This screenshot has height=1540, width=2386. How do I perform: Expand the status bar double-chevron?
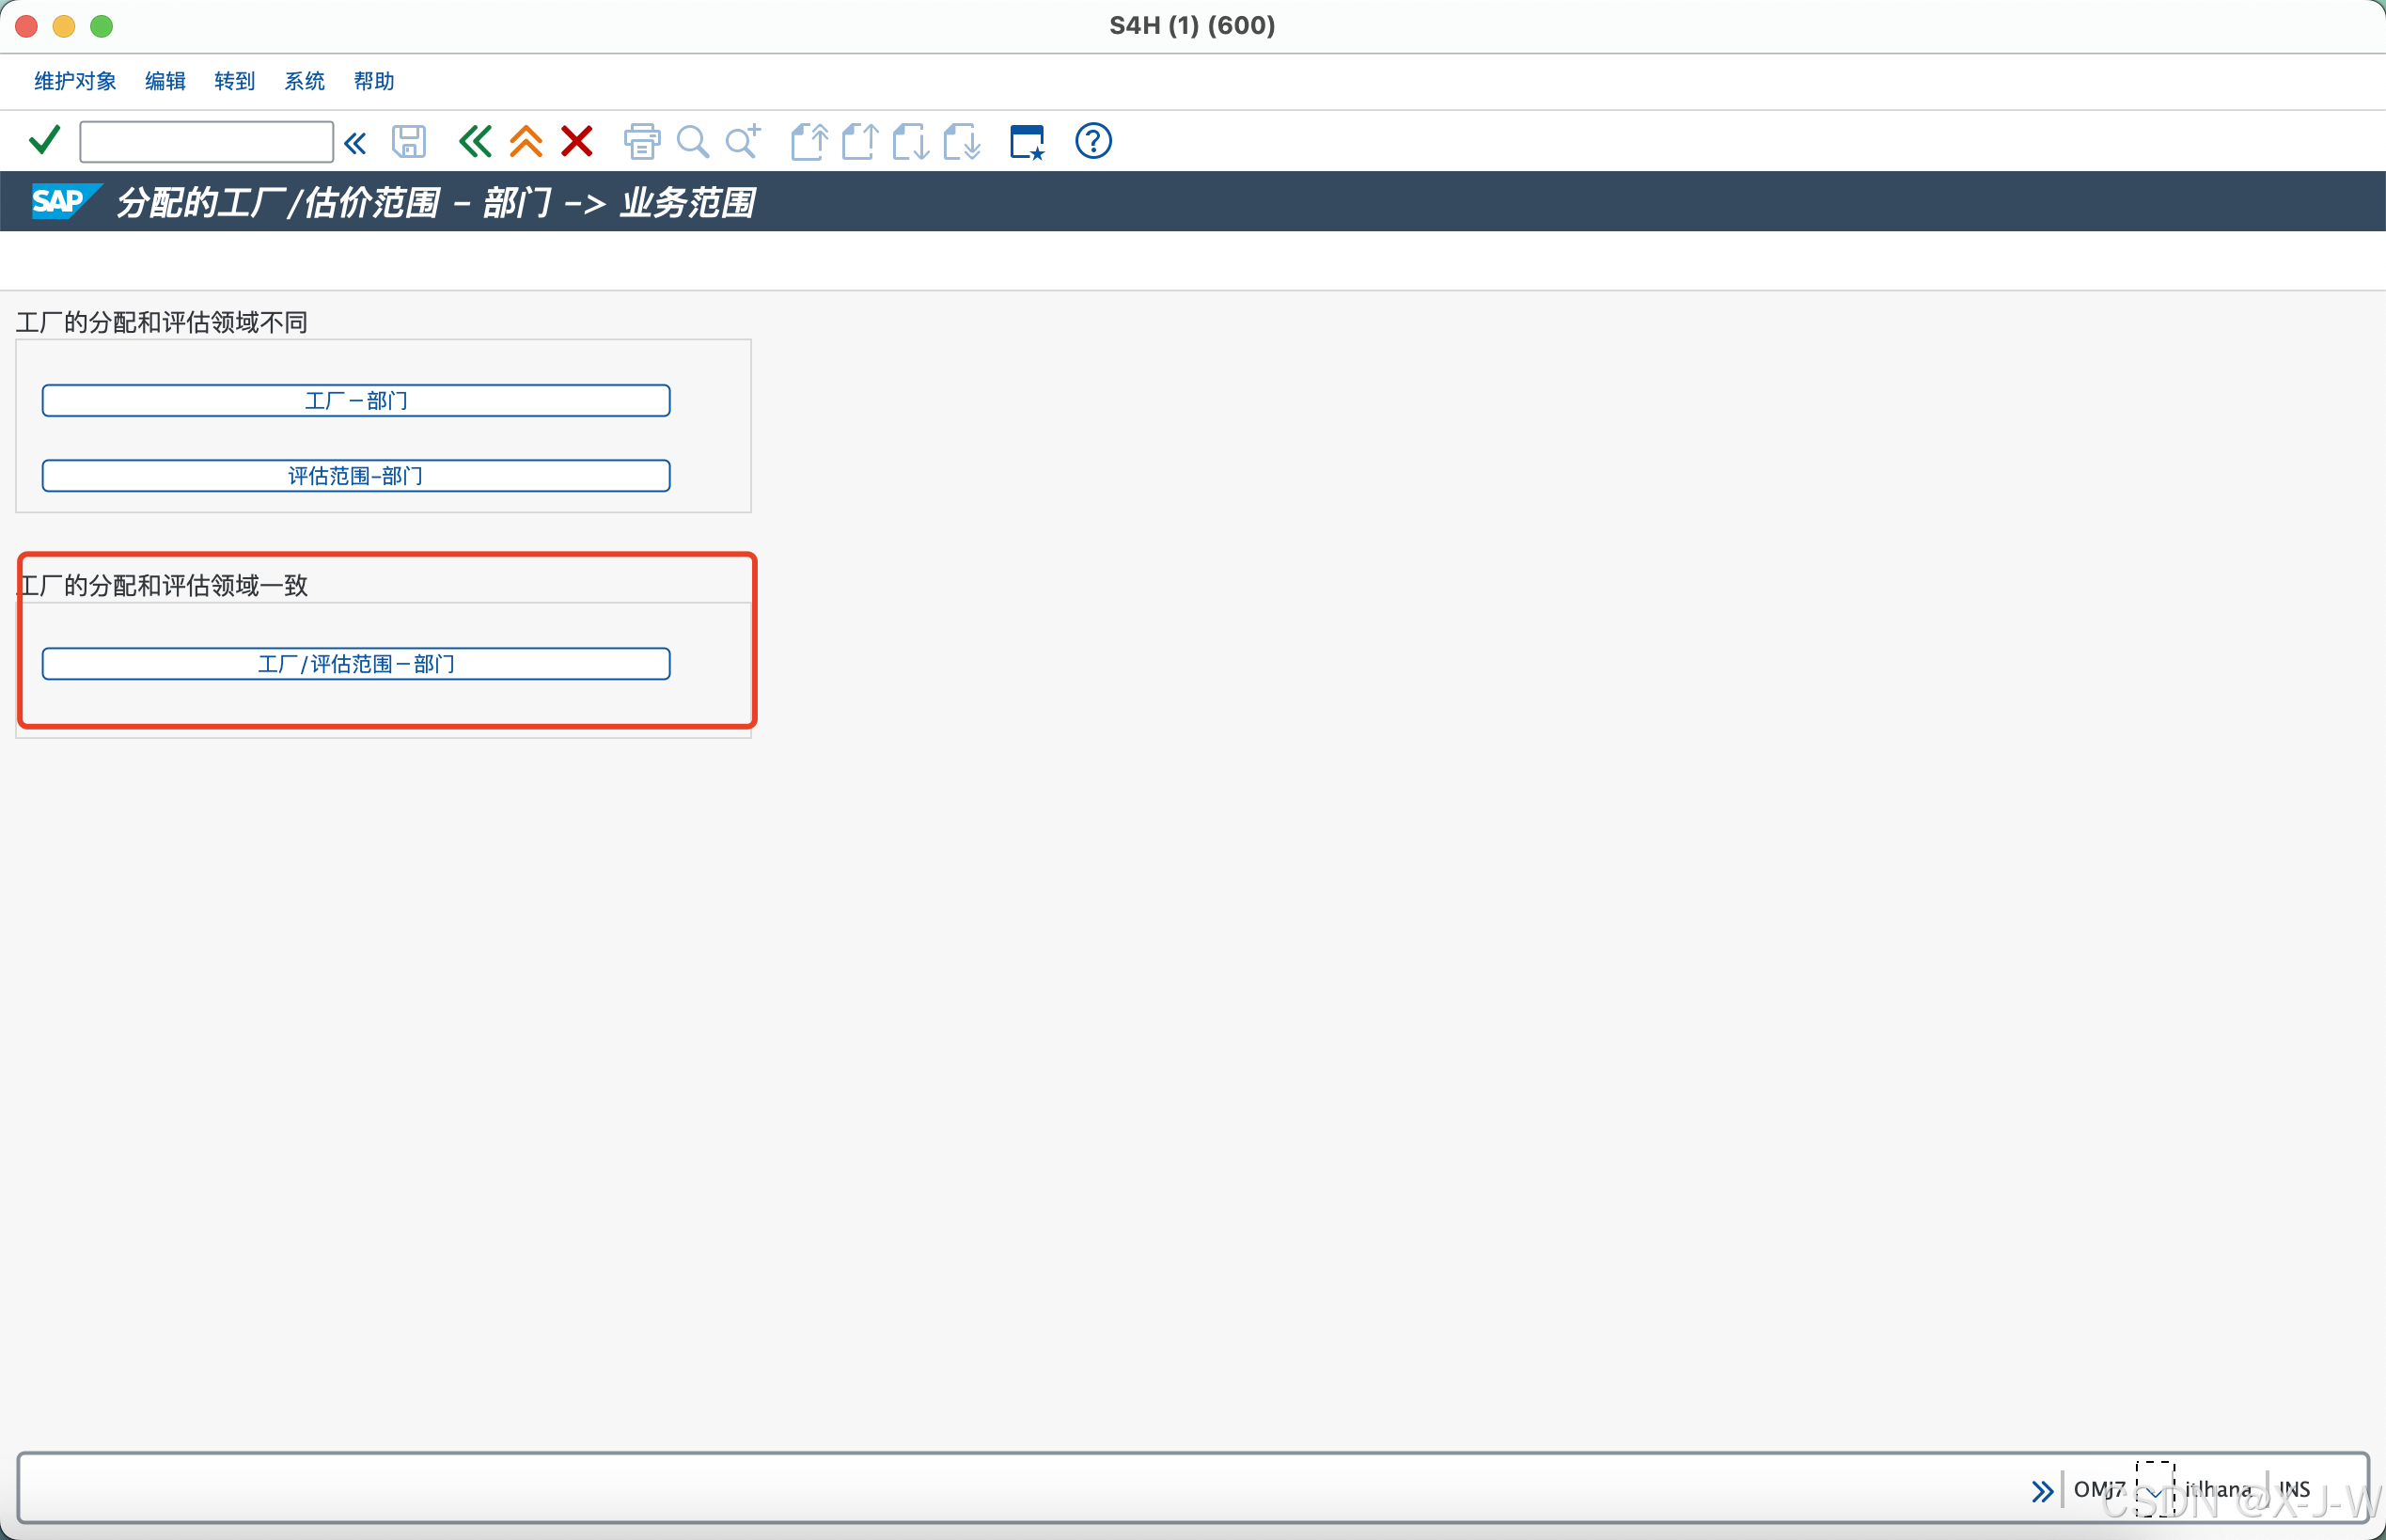[x=2042, y=1491]
